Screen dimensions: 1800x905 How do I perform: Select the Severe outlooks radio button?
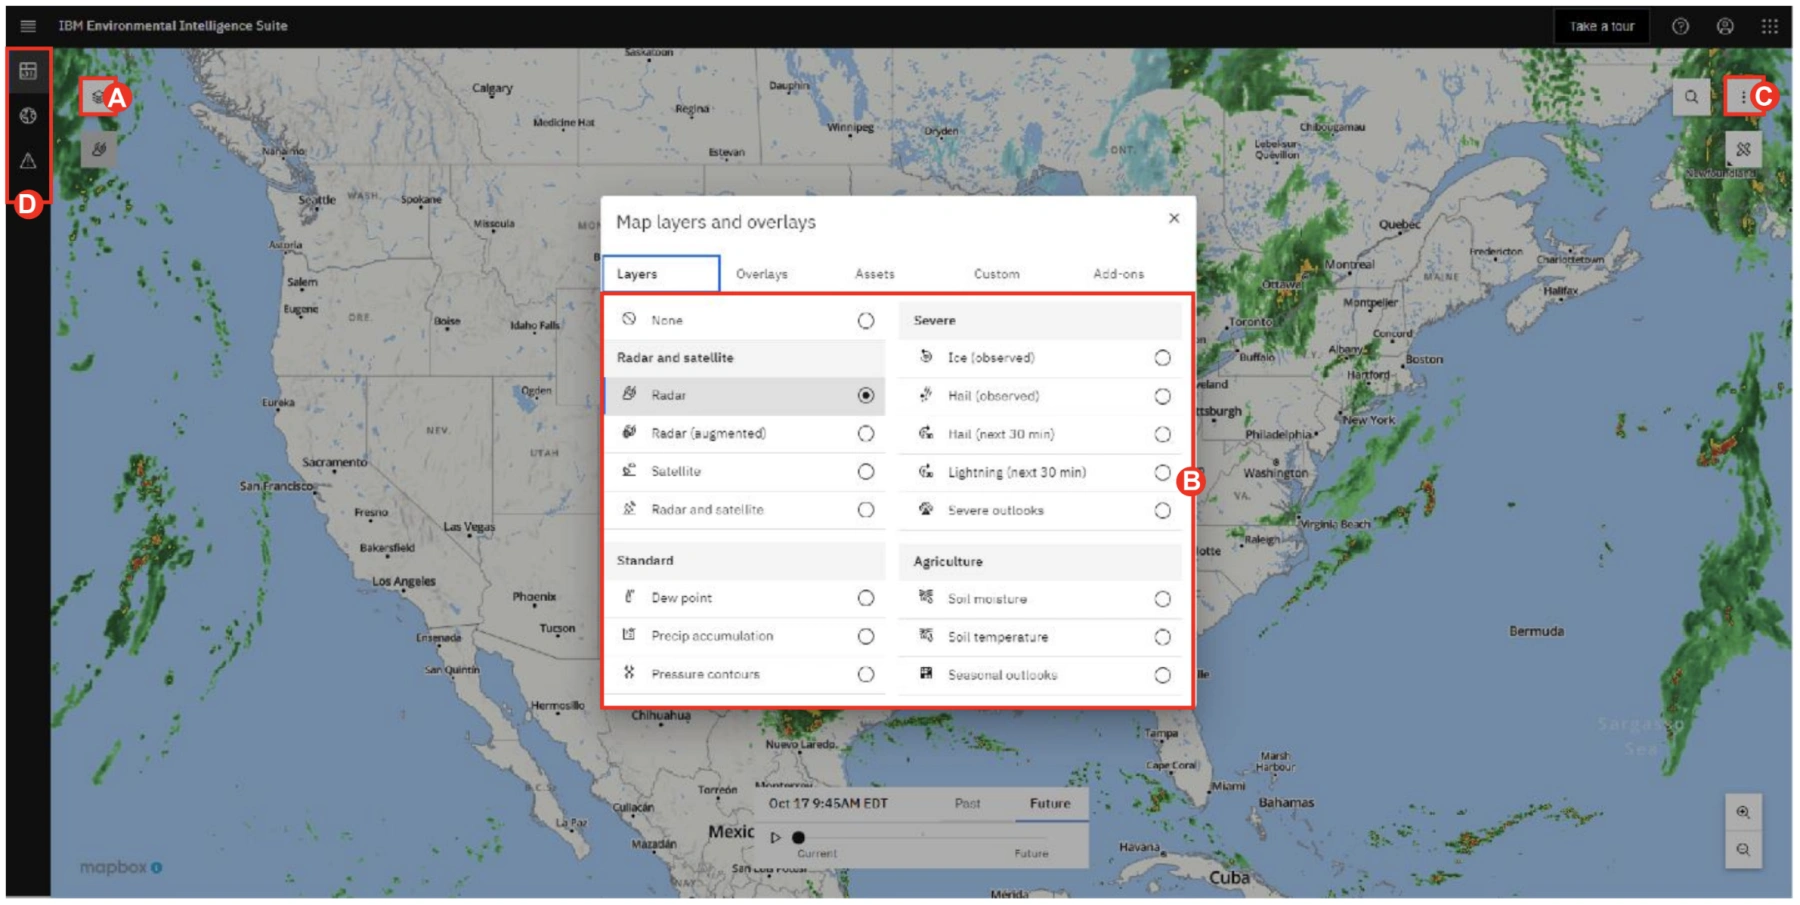(x=1162, y=511)
